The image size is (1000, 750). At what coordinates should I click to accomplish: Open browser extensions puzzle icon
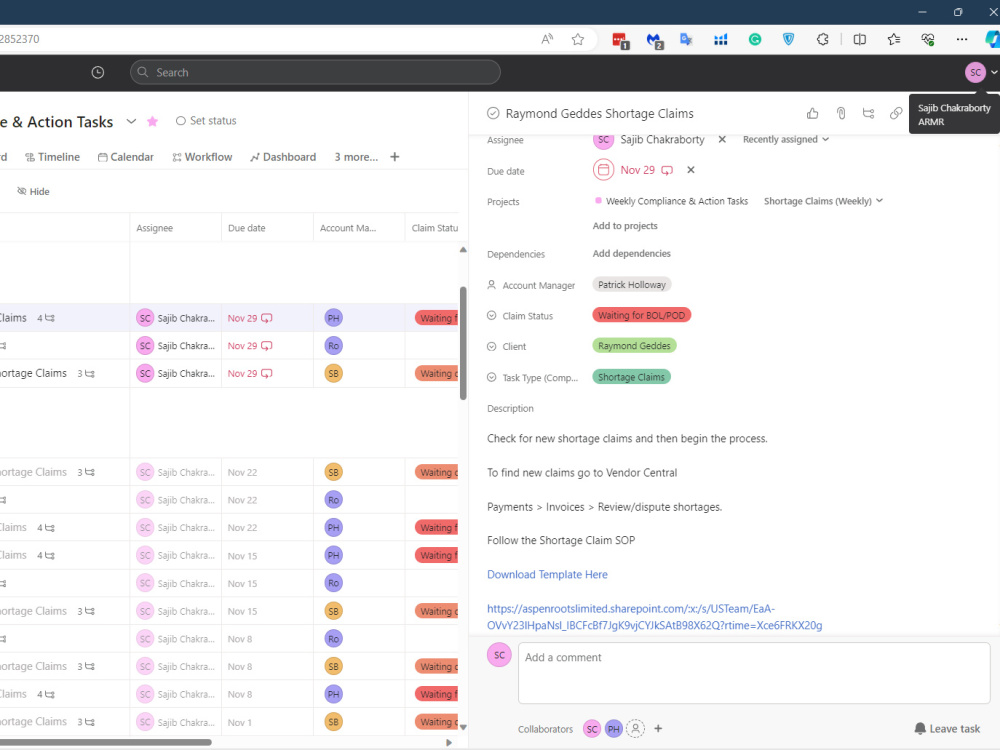(823, 40)
